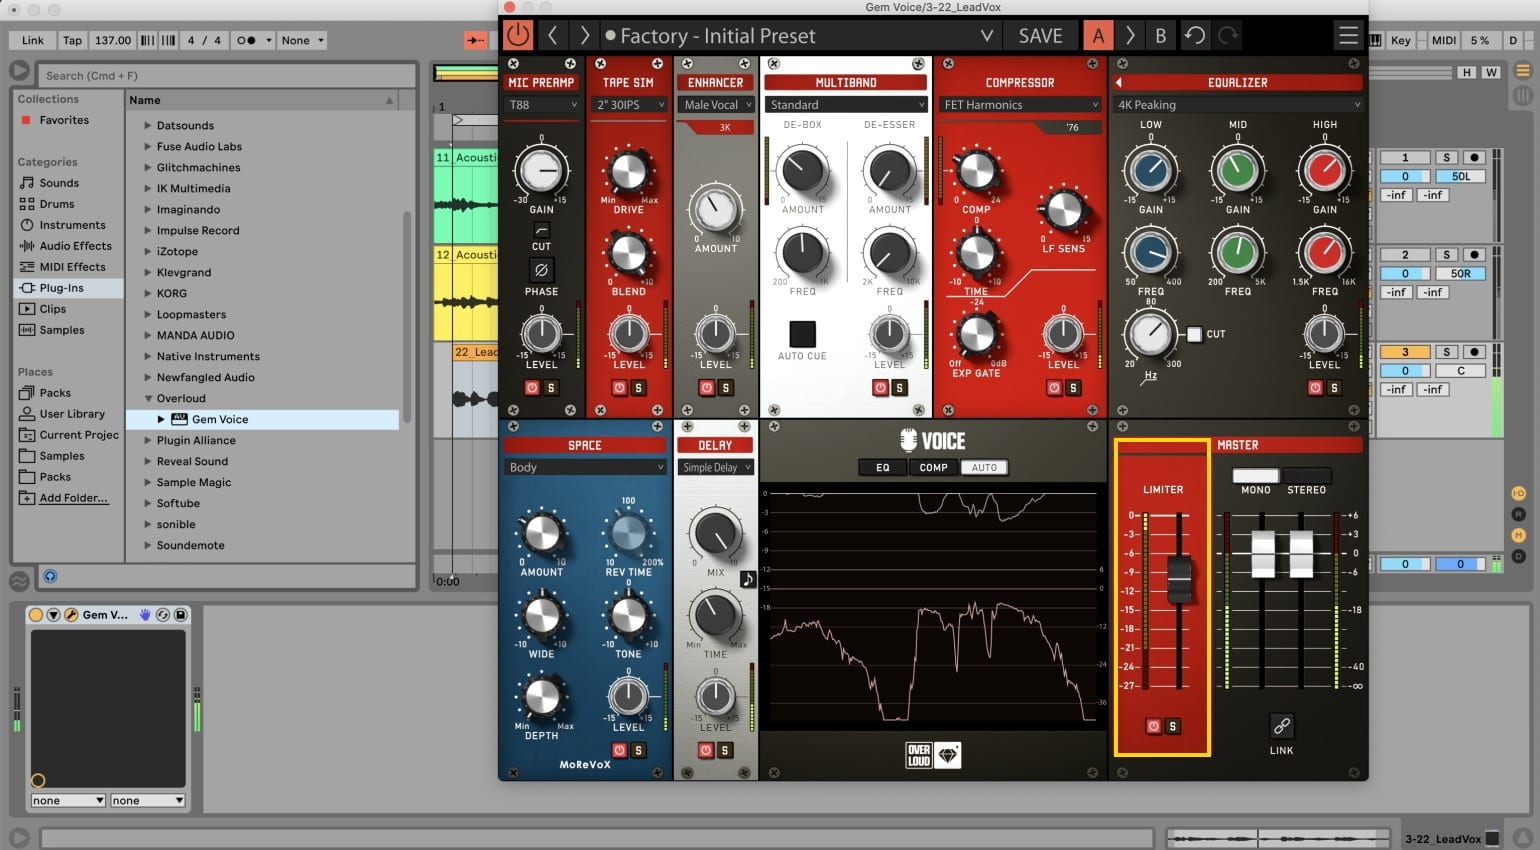Screen dimensions: 1540x850
Task: Turn off the Tape Sim module power icon
Action: 619,388
